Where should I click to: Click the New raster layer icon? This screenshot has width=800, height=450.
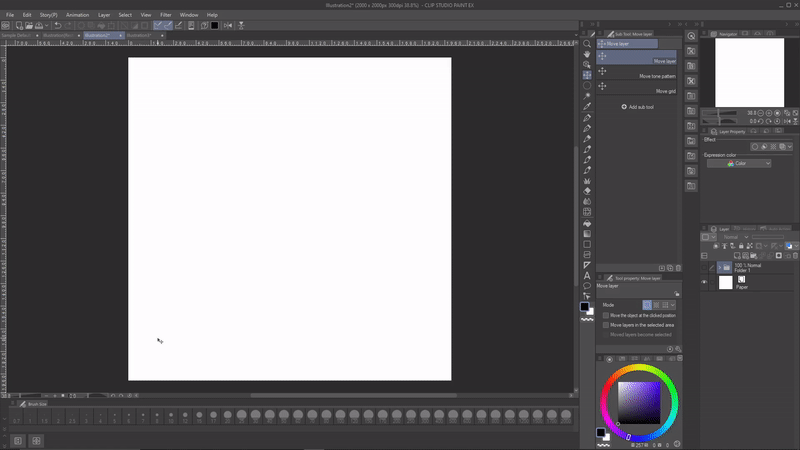(737, 256)
